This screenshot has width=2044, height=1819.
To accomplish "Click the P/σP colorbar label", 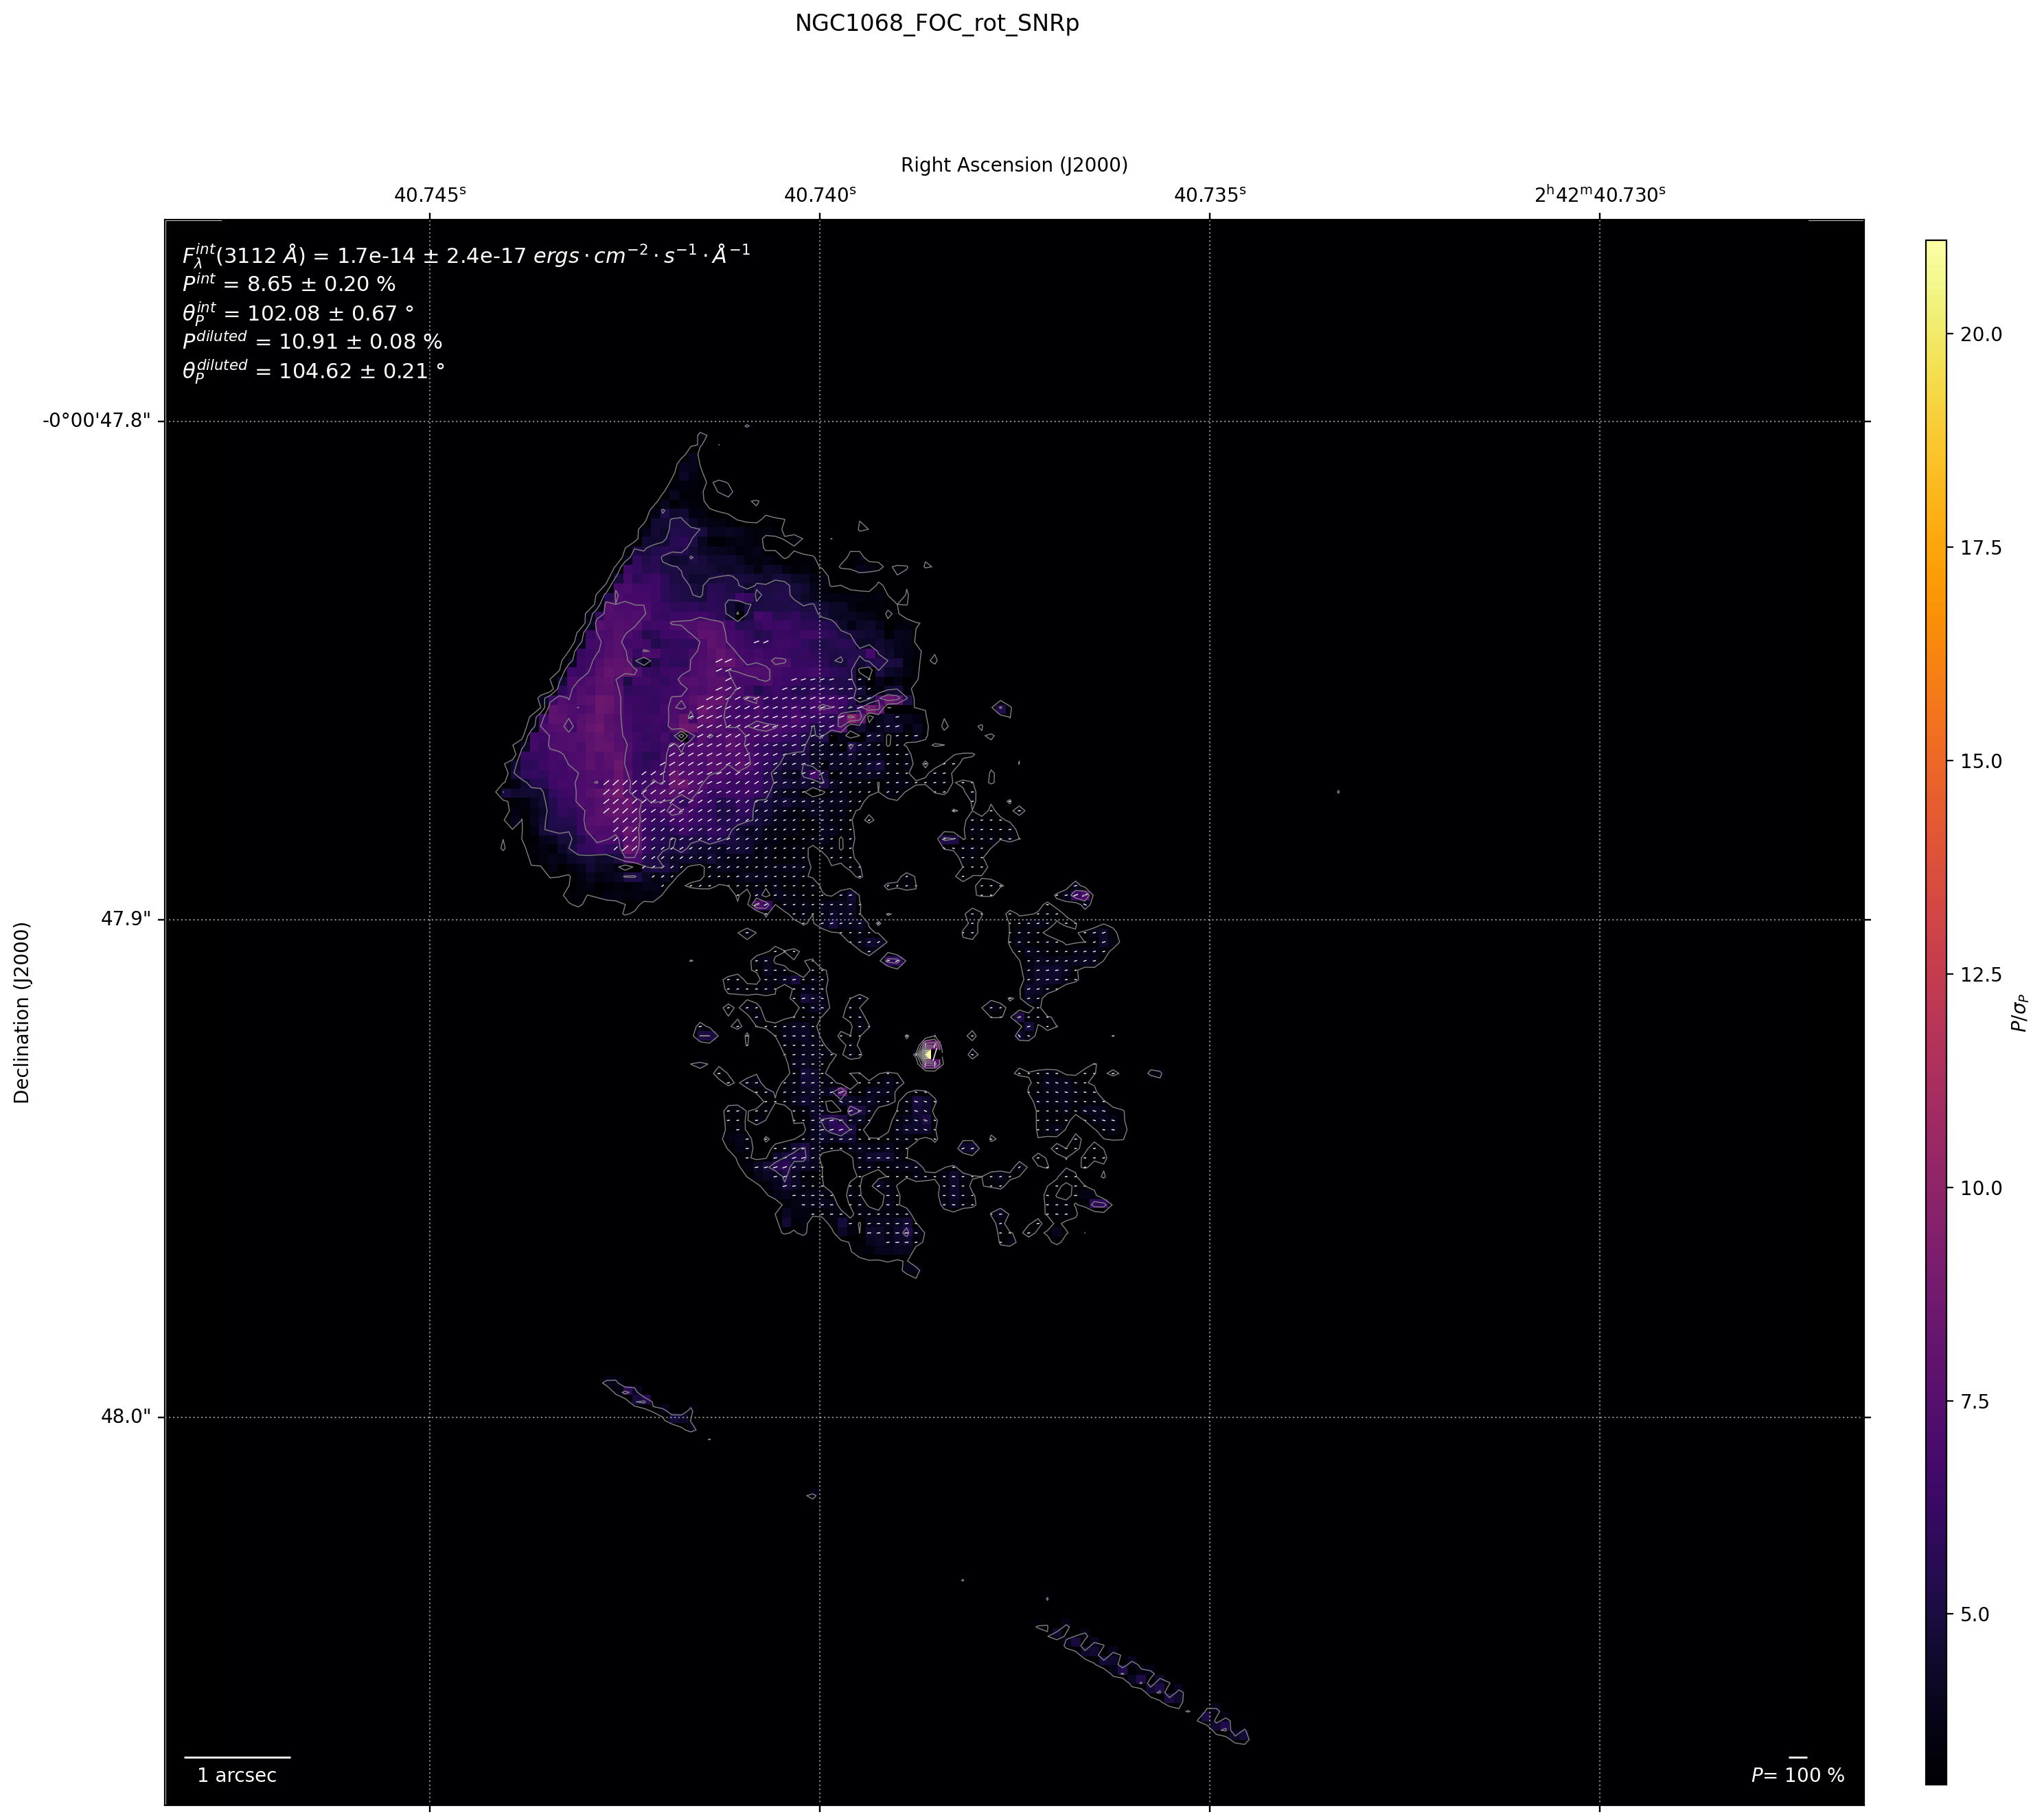I will [2020, 1012].
